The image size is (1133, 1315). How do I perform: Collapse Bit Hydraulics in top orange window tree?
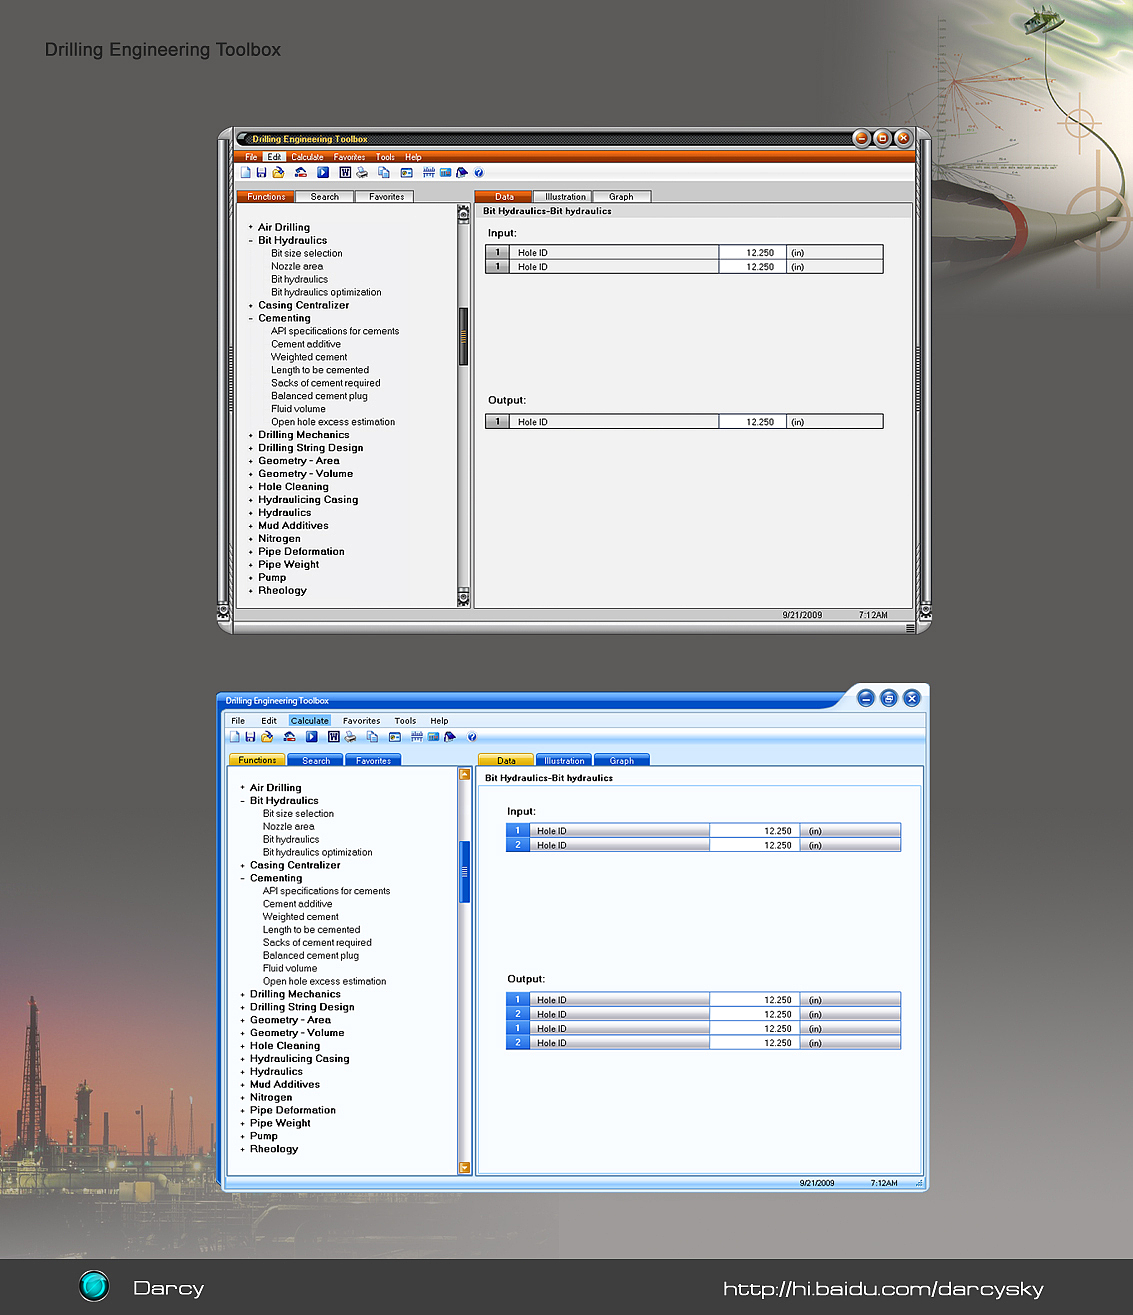click(x=250, y=240)
